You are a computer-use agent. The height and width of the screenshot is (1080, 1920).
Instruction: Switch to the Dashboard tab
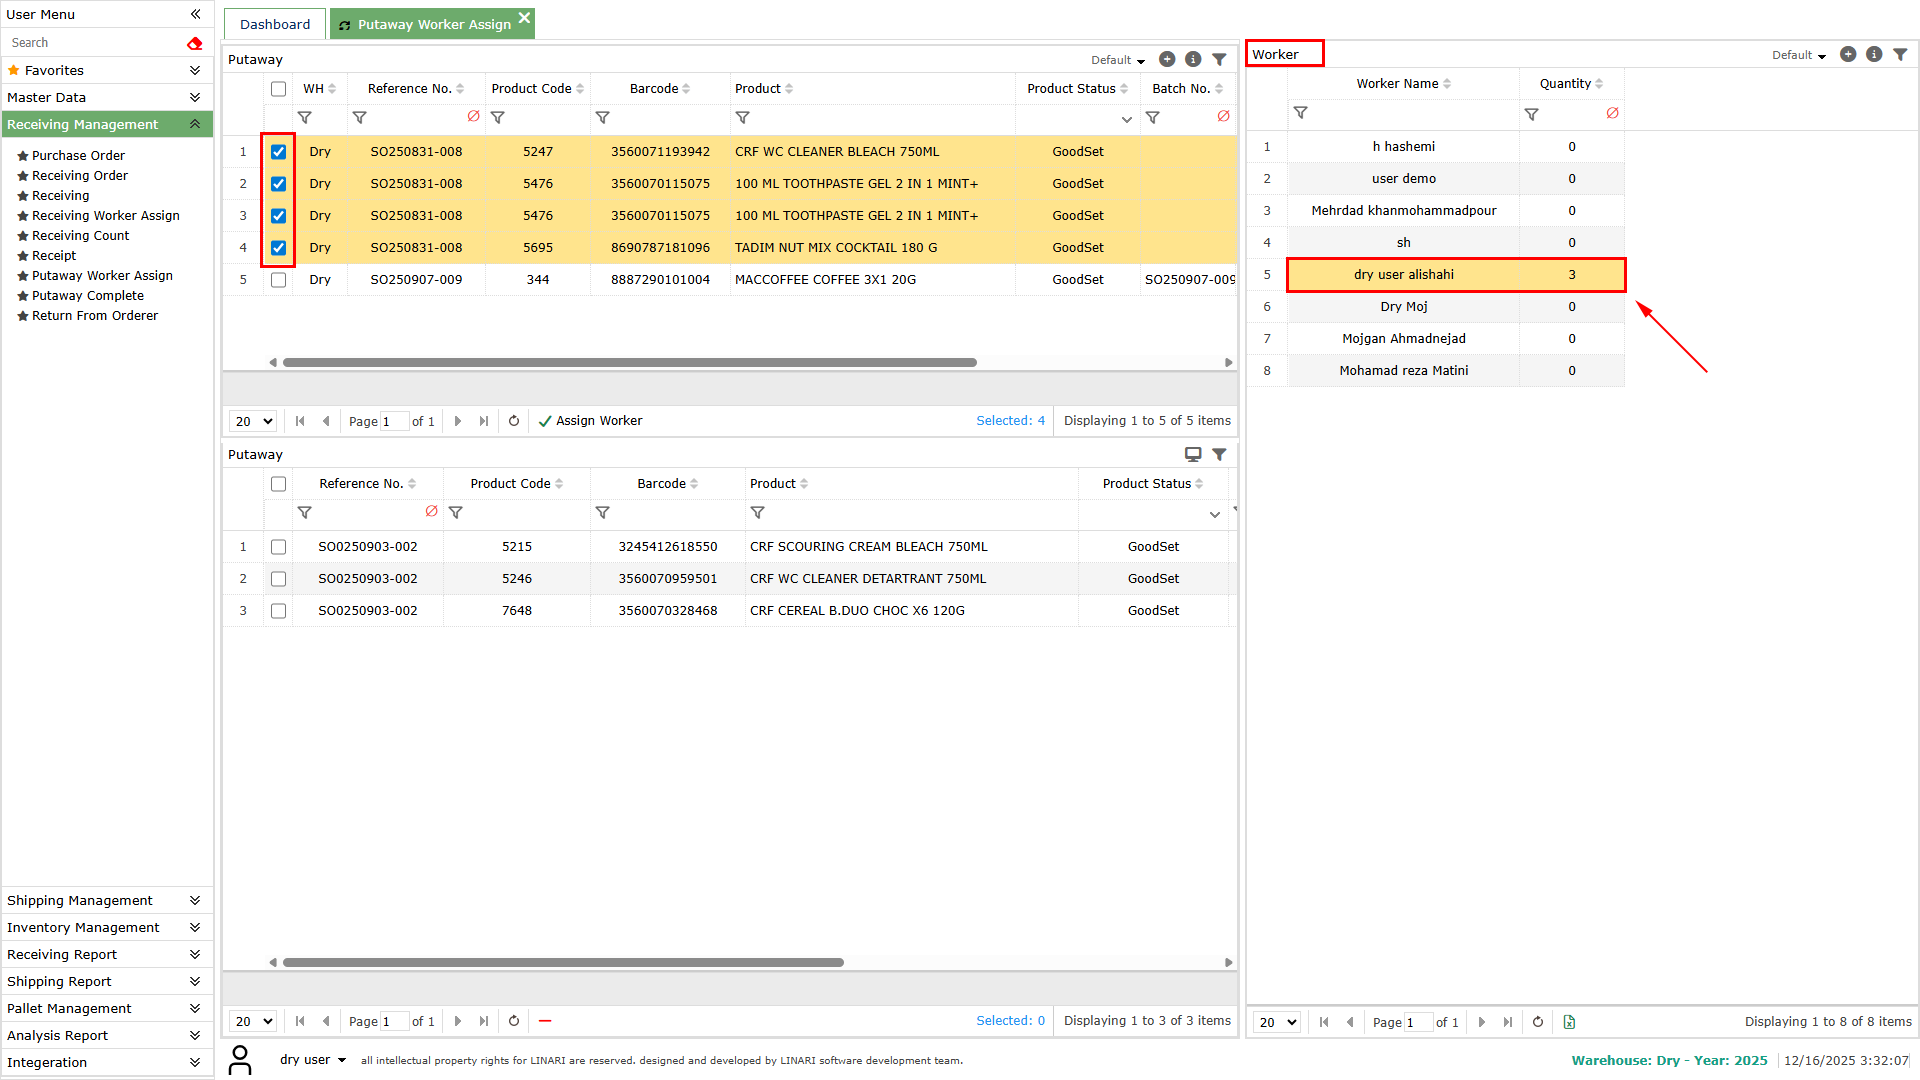point(275,24)
